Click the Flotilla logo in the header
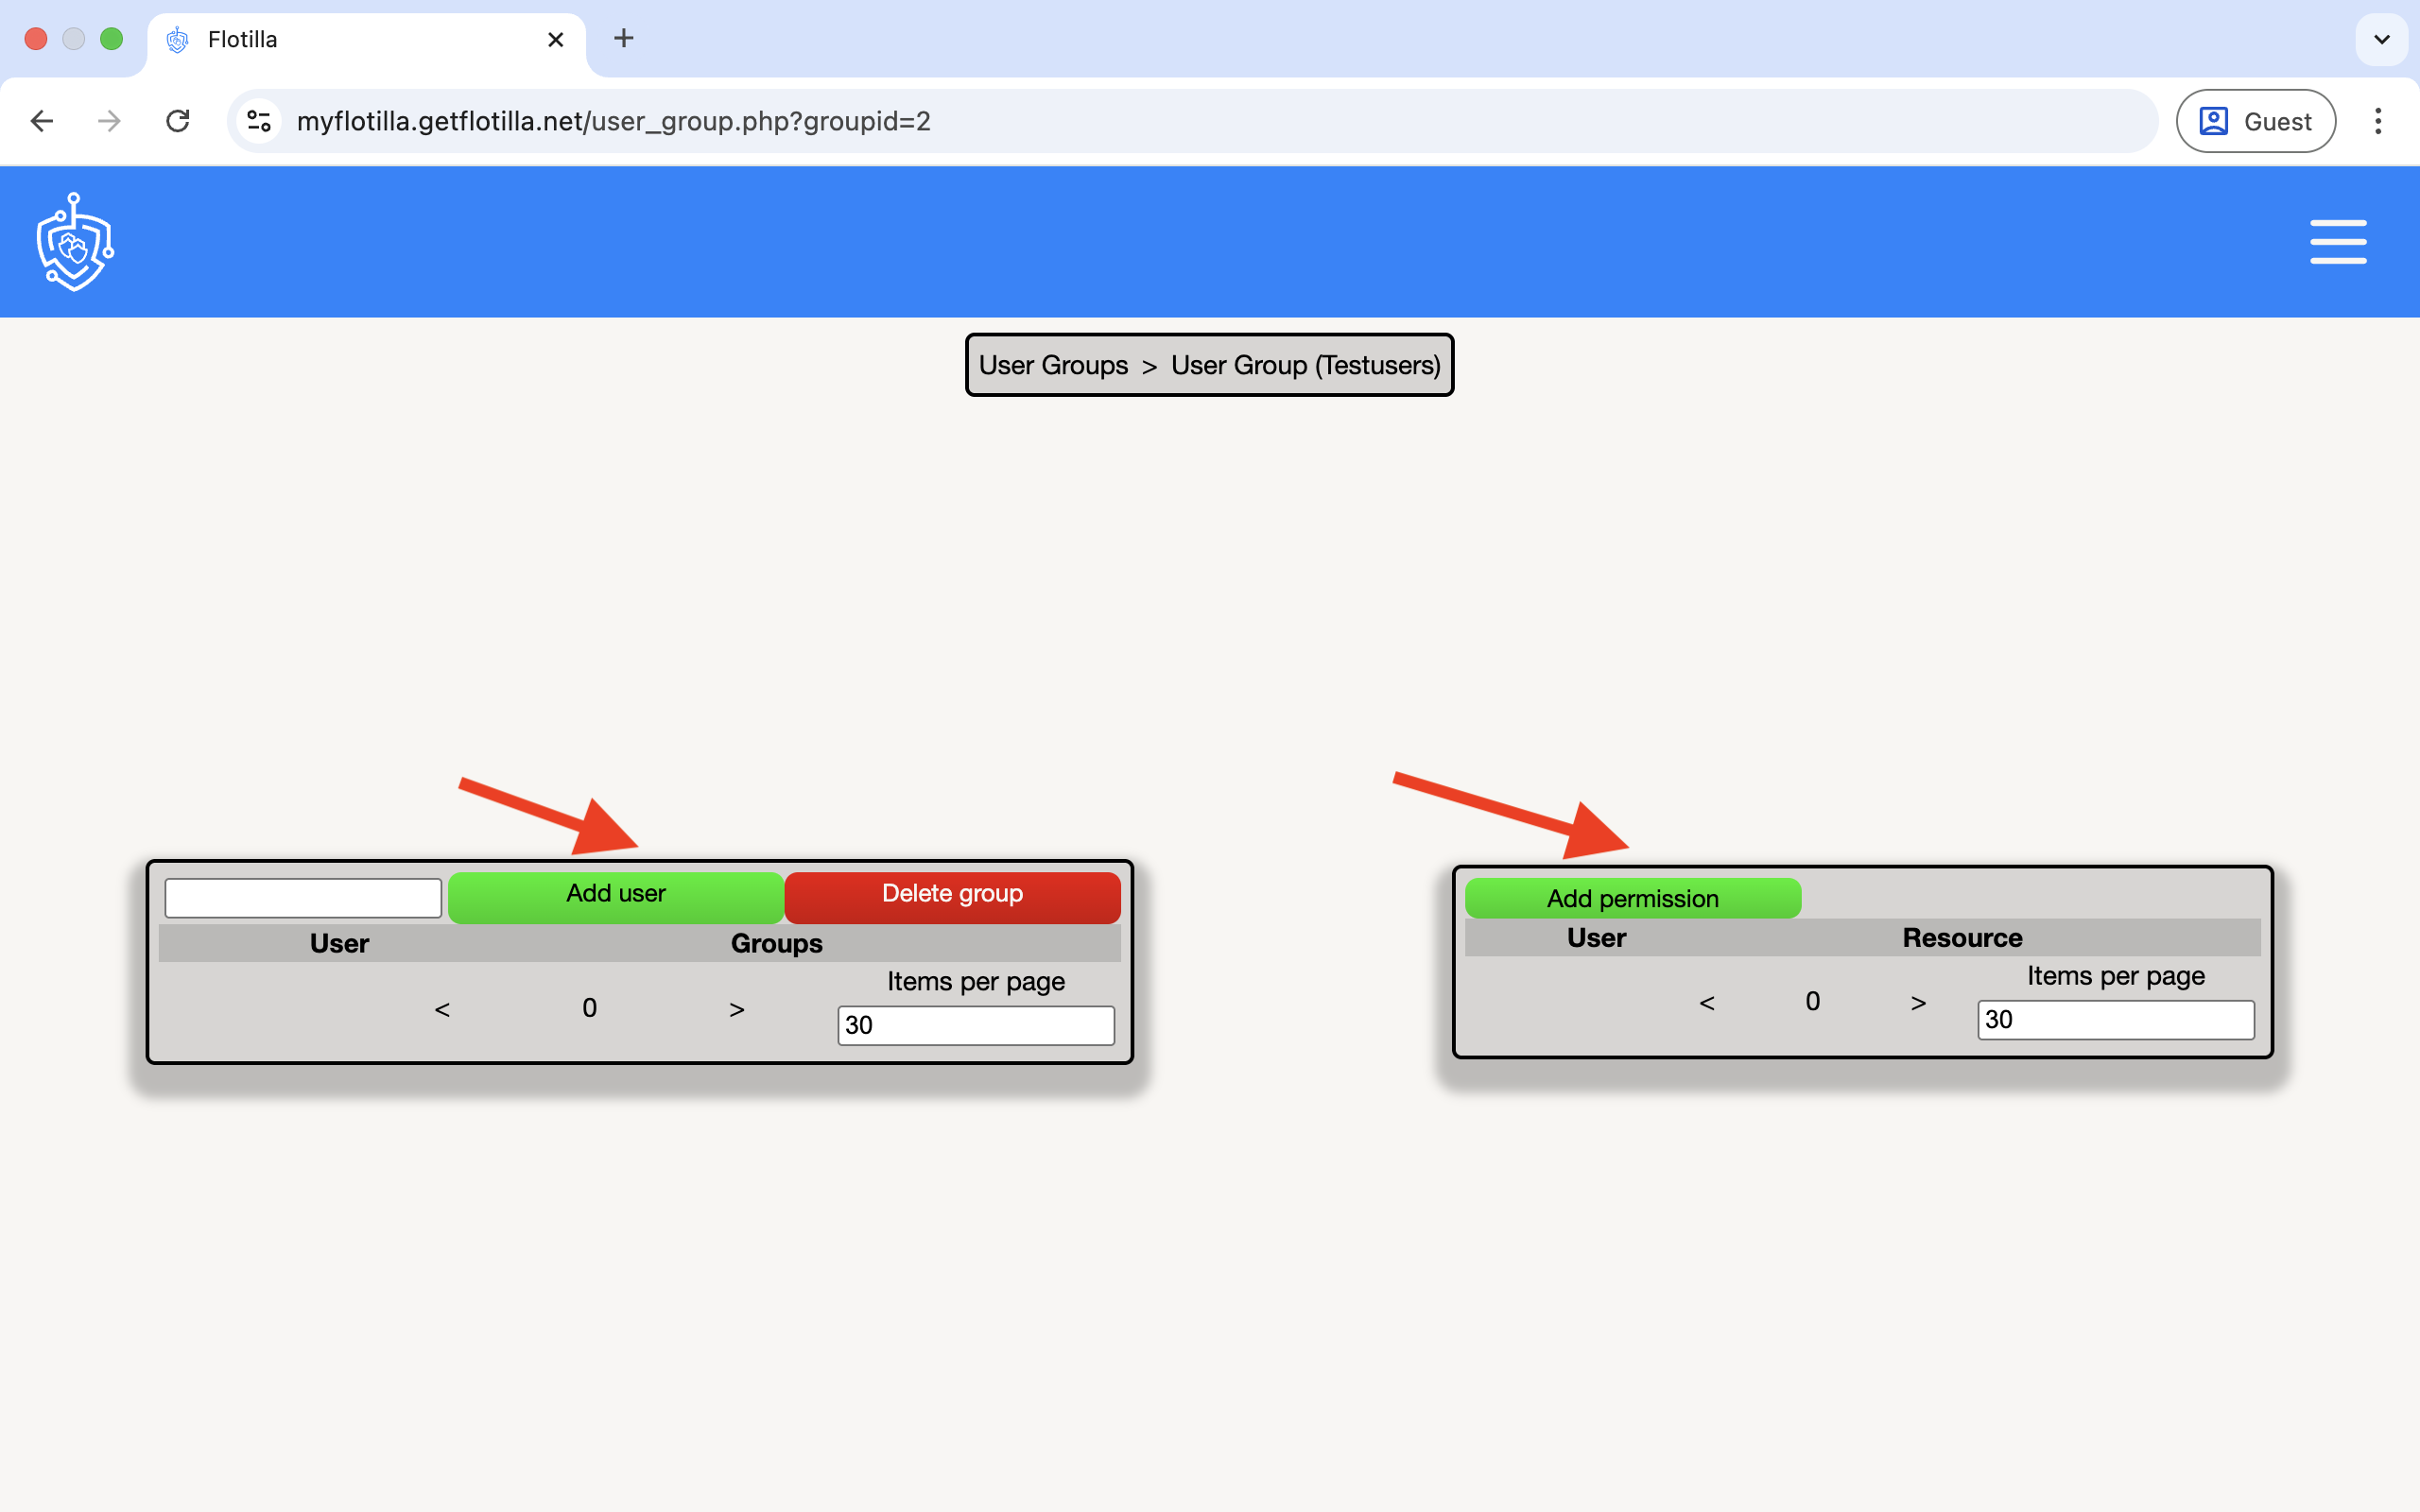The width and height of the screenshot is (2420, 1512). [x=73, y=241]
